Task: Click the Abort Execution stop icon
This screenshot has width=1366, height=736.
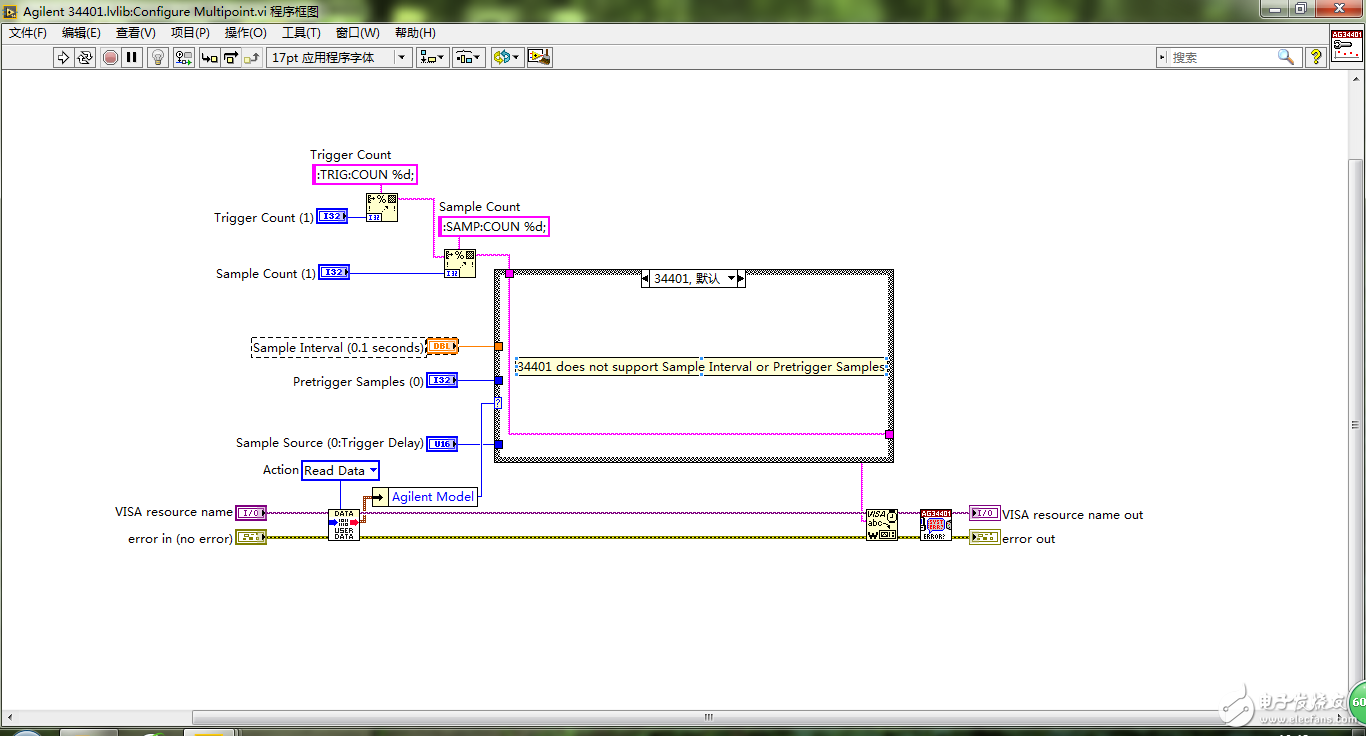Action: [110, 58]
